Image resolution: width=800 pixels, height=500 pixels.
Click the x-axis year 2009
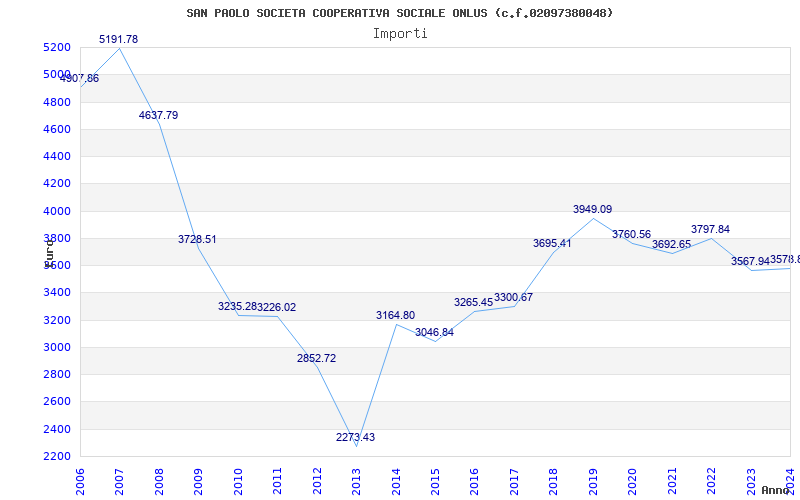(x=198, y=482)
